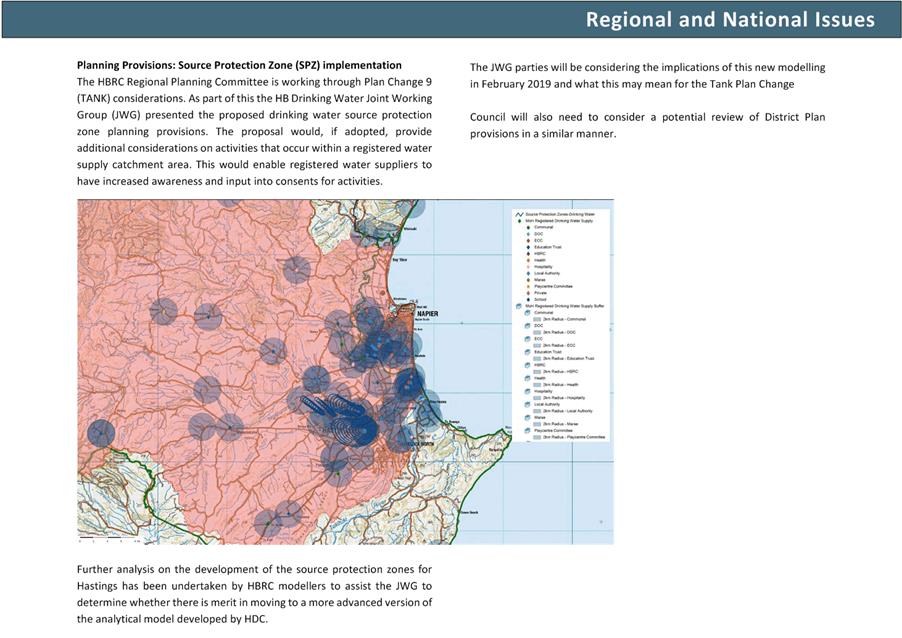
Task: Click the Education Trust point symbol in legend
Action: (x=528, y=247)
